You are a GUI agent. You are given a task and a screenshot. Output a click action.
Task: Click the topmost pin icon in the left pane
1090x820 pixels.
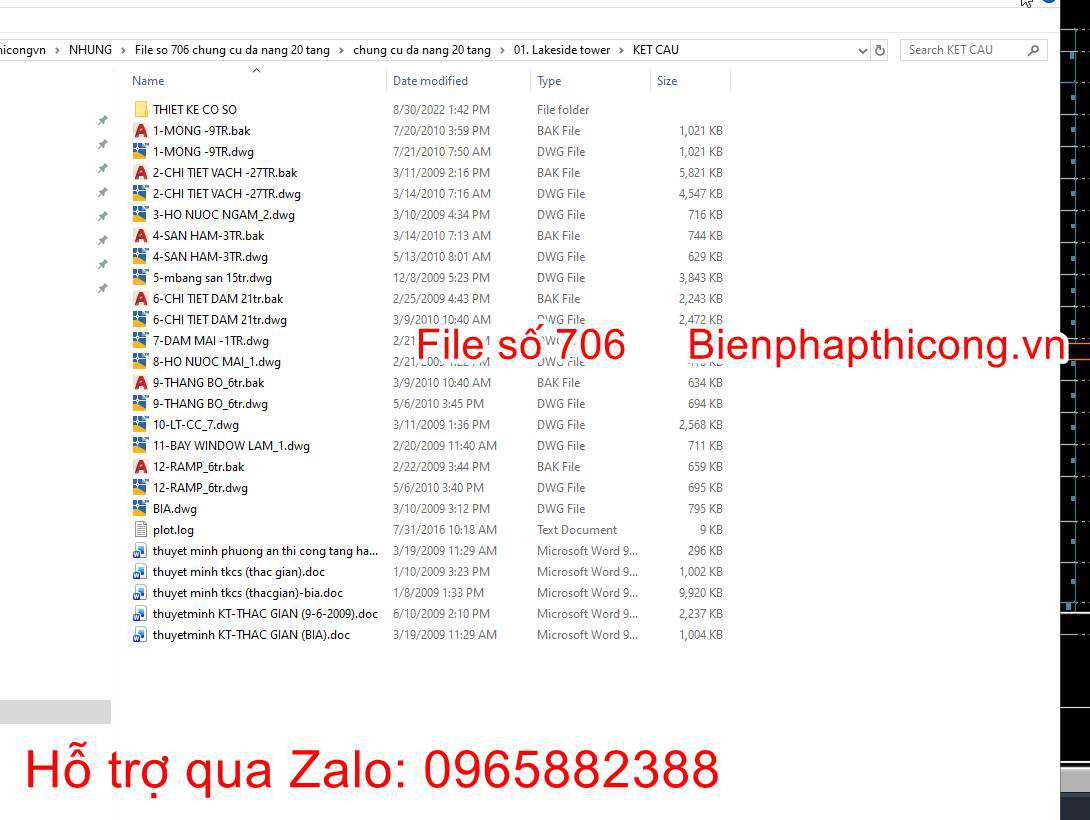pyautogui.click(x=102, y=121)
